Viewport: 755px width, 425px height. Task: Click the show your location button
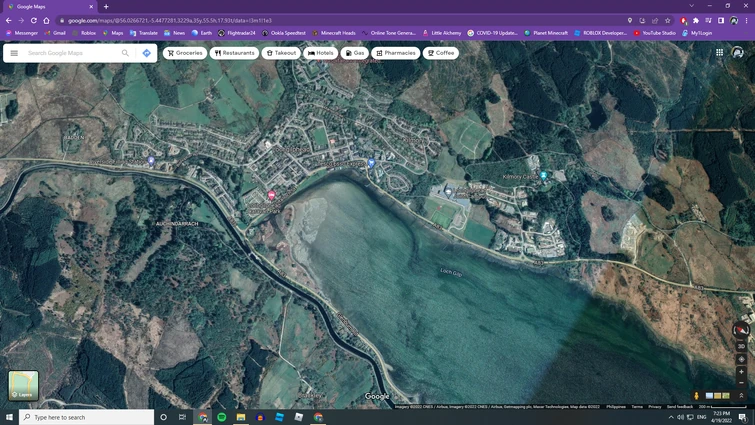(x=741, y=359)
